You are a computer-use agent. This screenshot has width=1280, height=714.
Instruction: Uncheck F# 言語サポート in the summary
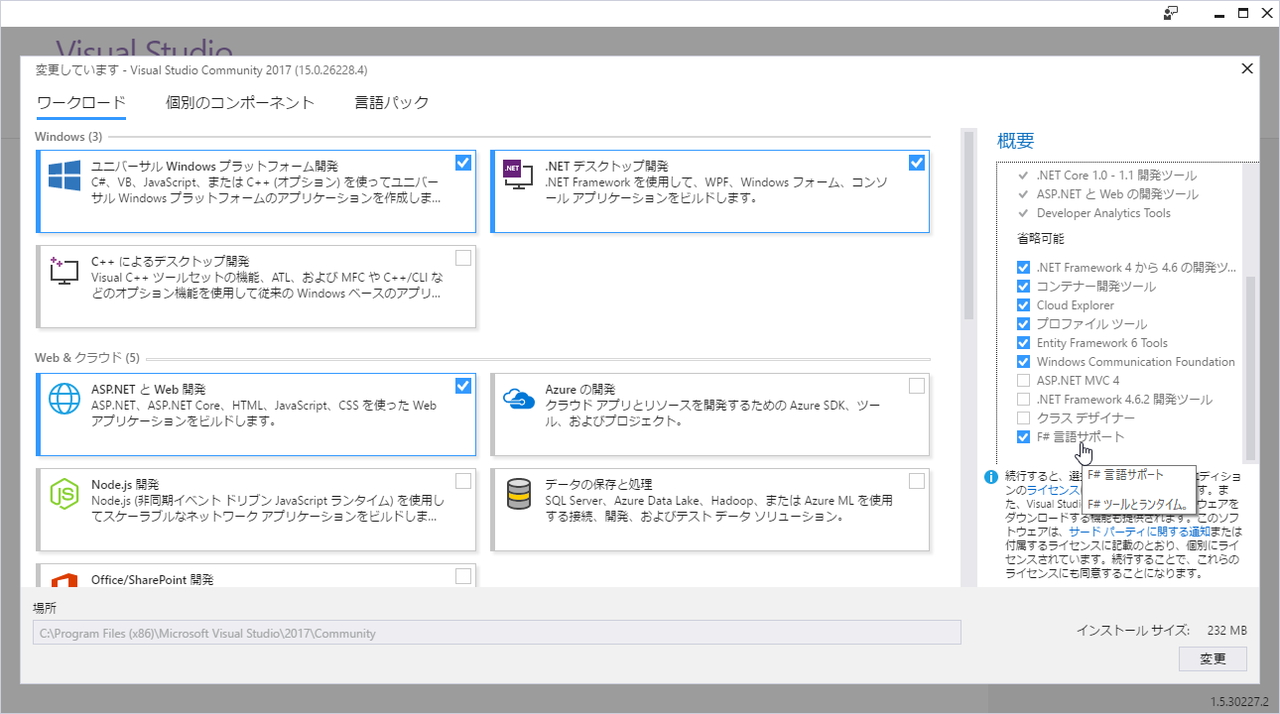[x=1023, y=437]
